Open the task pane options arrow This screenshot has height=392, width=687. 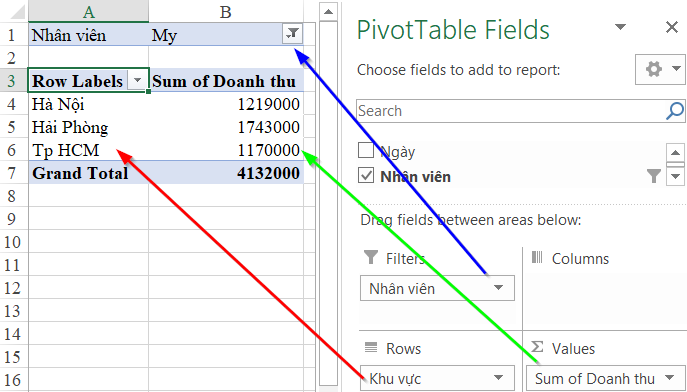click(620, 27)
